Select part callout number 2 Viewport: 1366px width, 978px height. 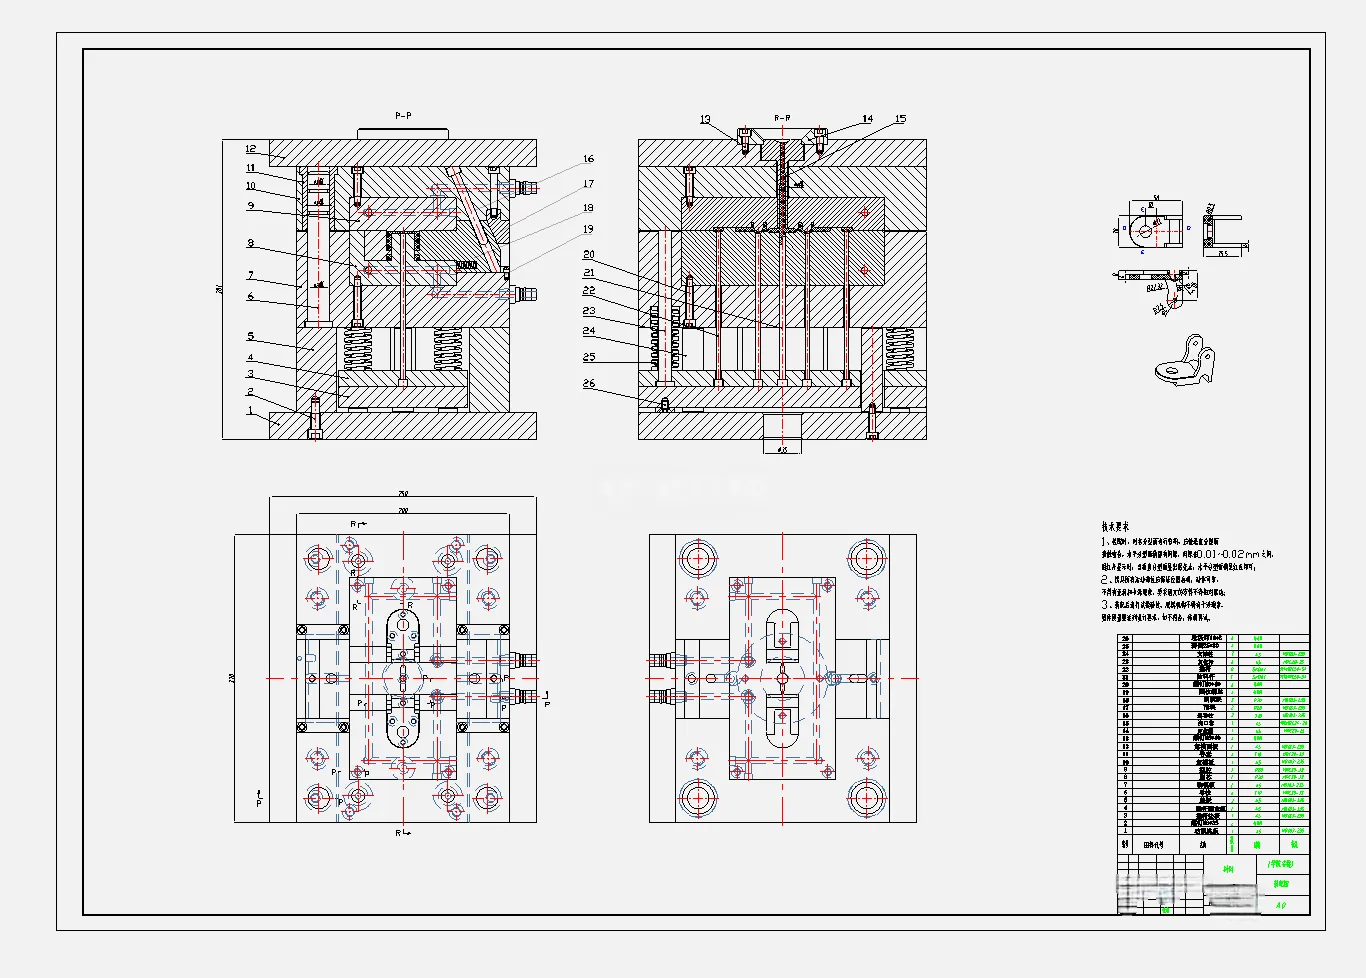[251, 392]
